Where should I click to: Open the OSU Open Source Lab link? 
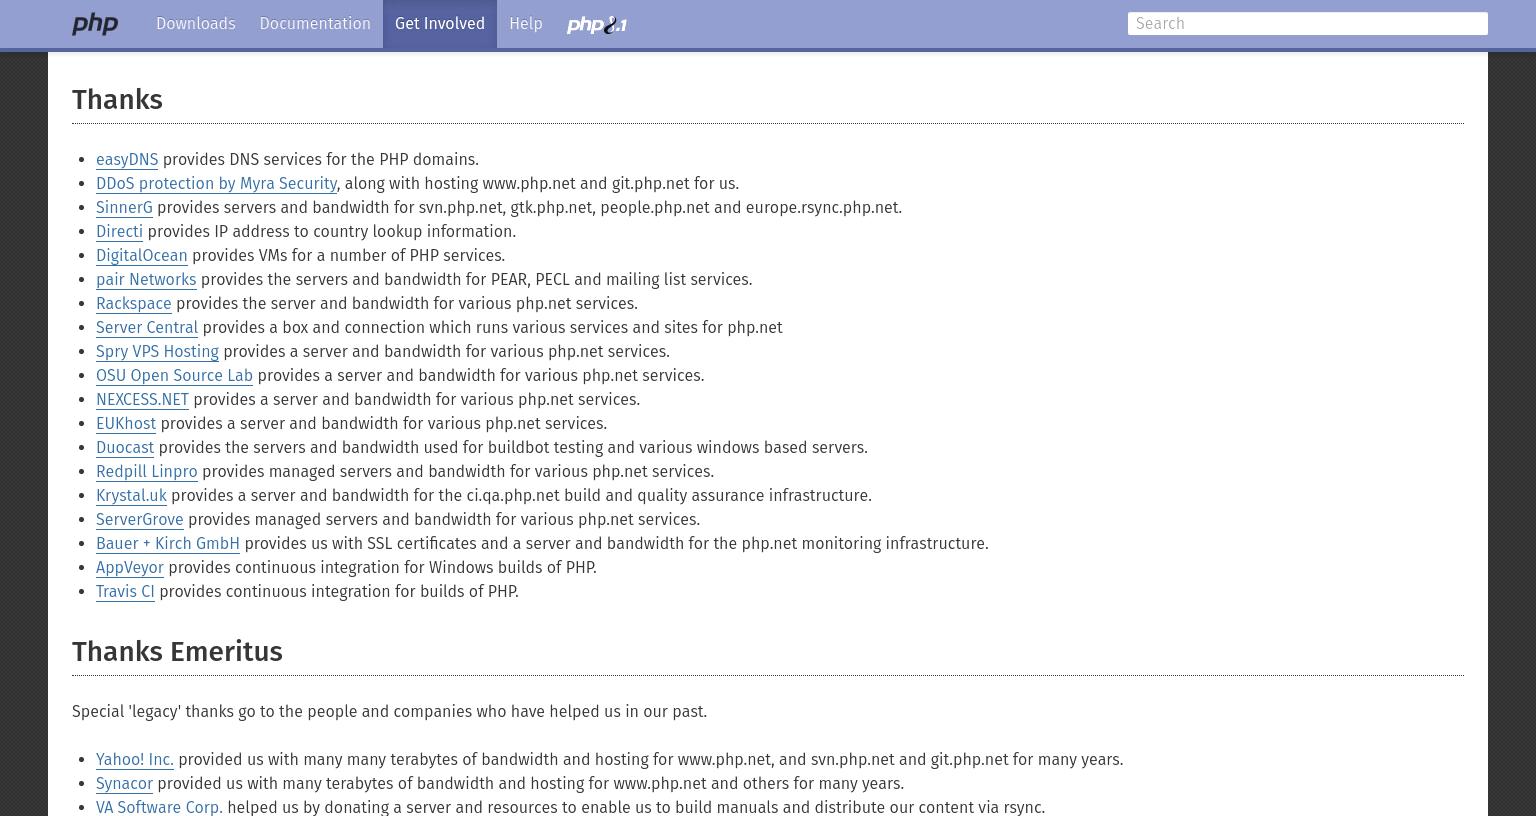[174, 376]
